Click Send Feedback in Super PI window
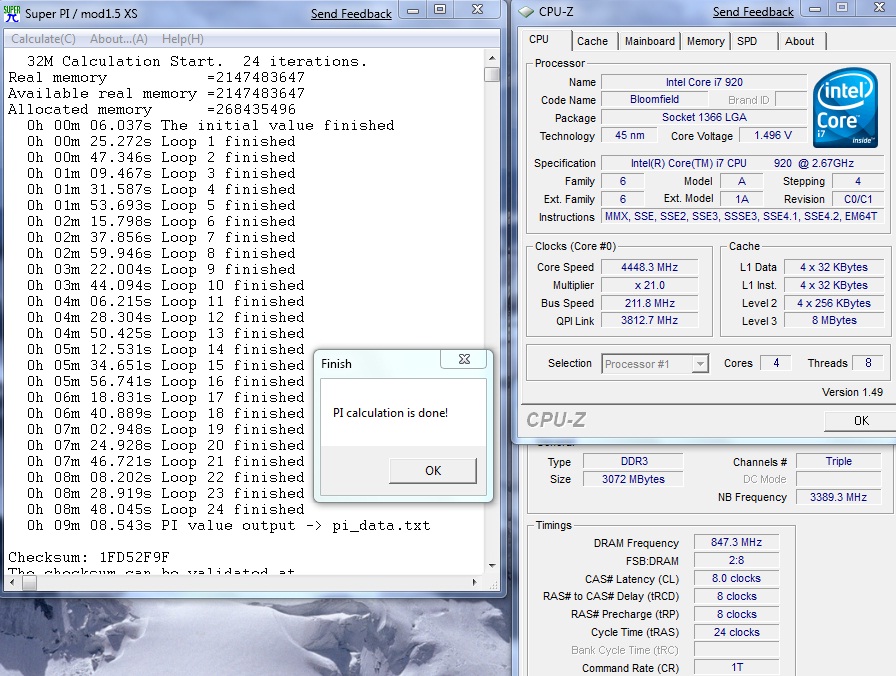 (x=351, y=14)
